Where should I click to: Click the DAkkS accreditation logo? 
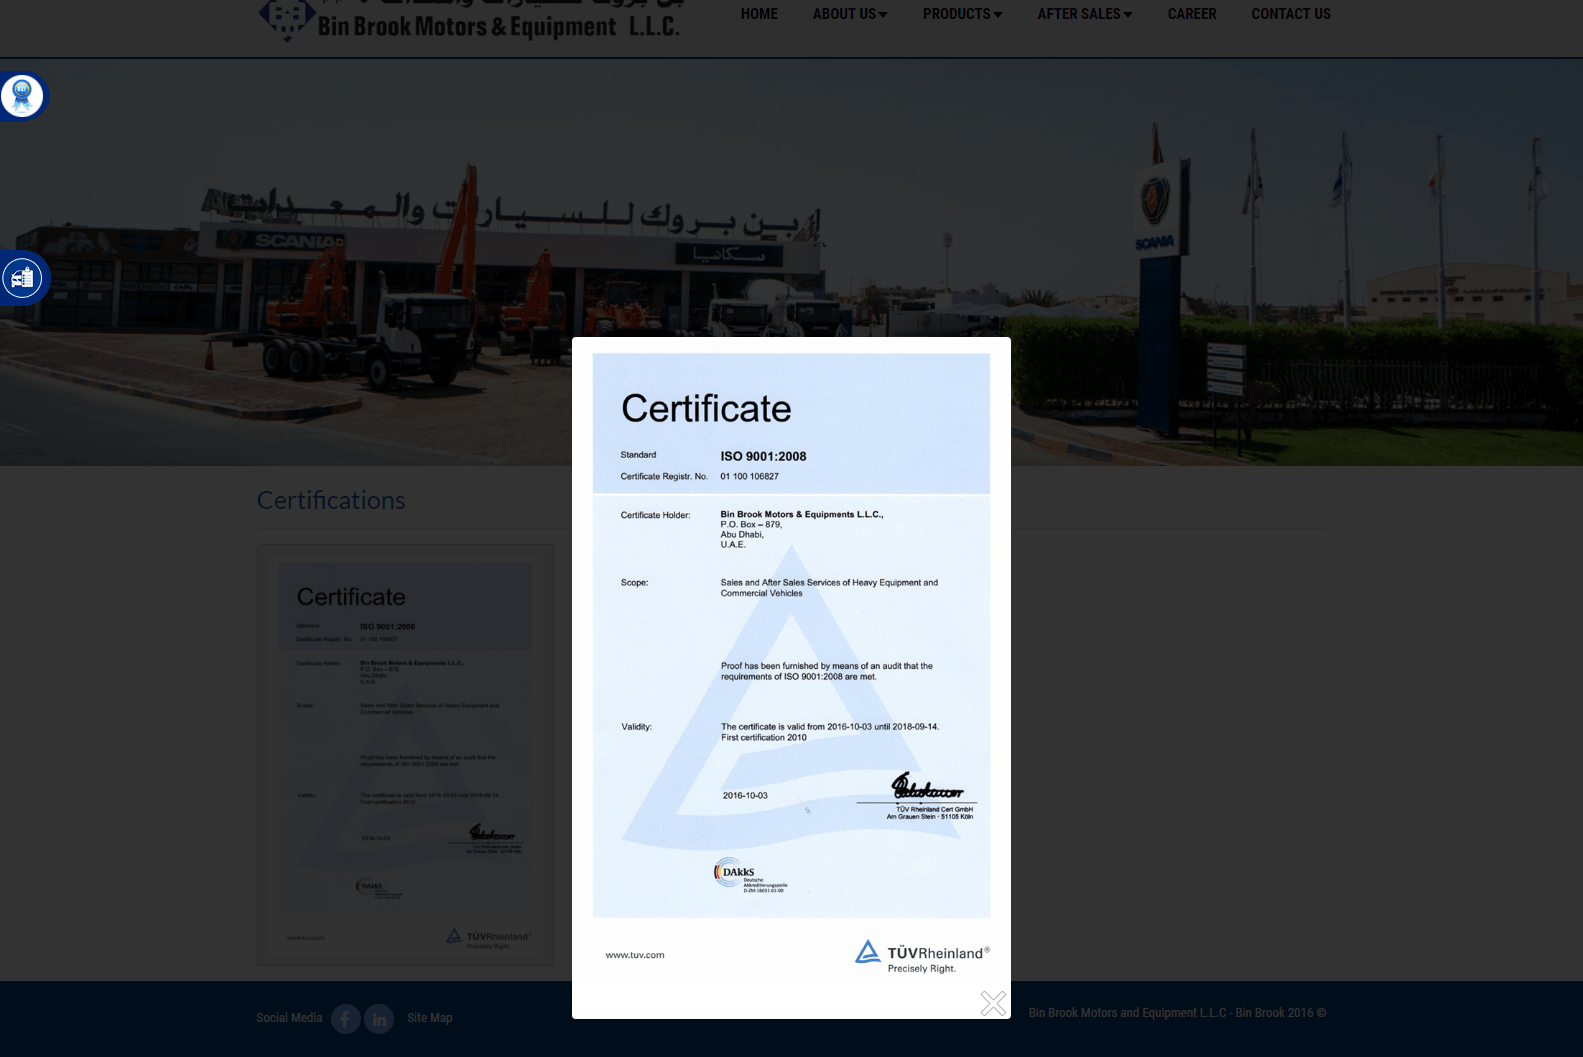point(749,874)
